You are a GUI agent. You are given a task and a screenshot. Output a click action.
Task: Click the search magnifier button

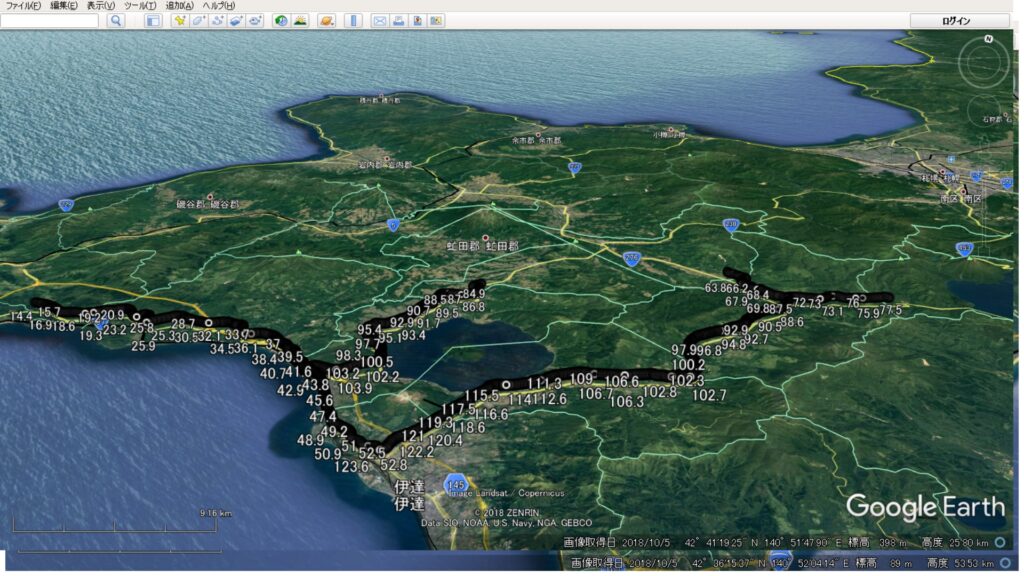click(115, 21)
